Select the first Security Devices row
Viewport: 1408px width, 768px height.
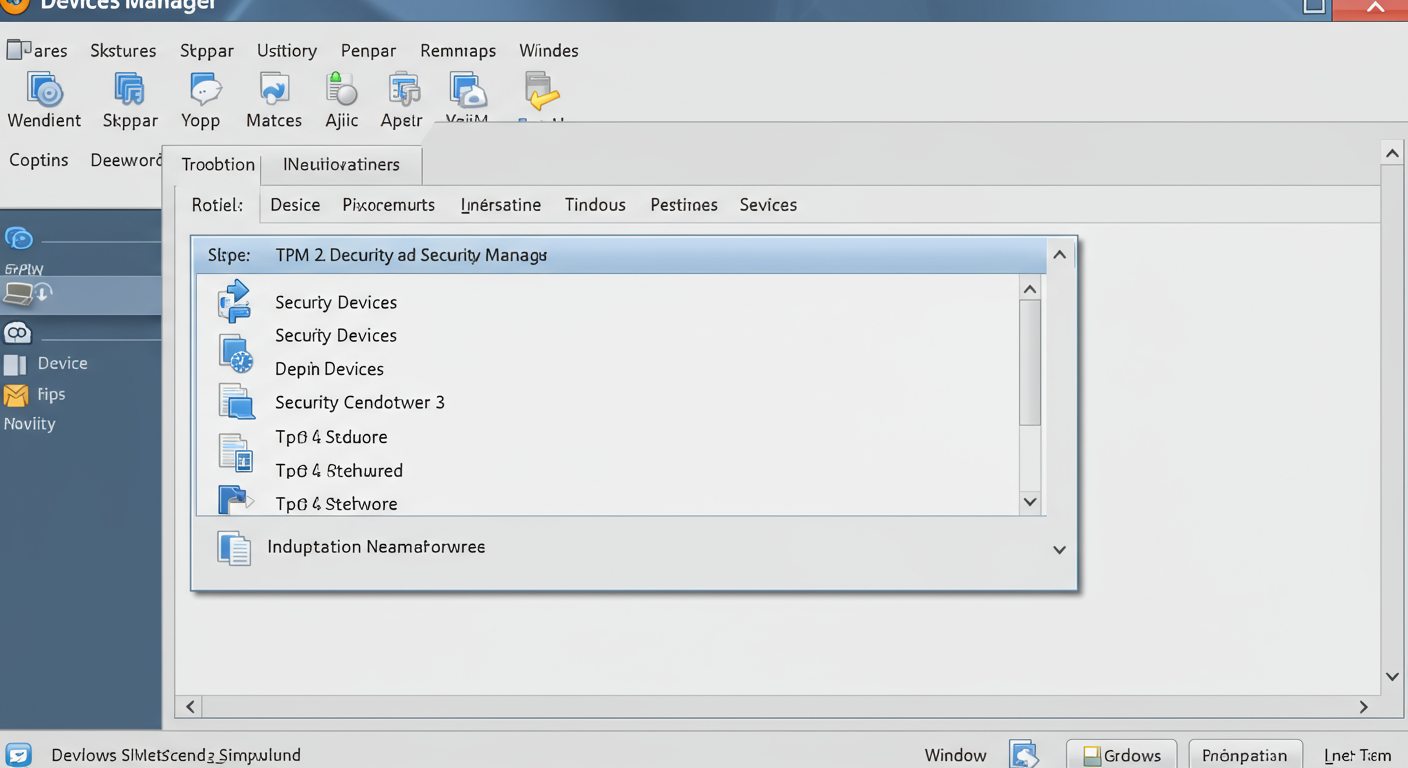(336, 302)
